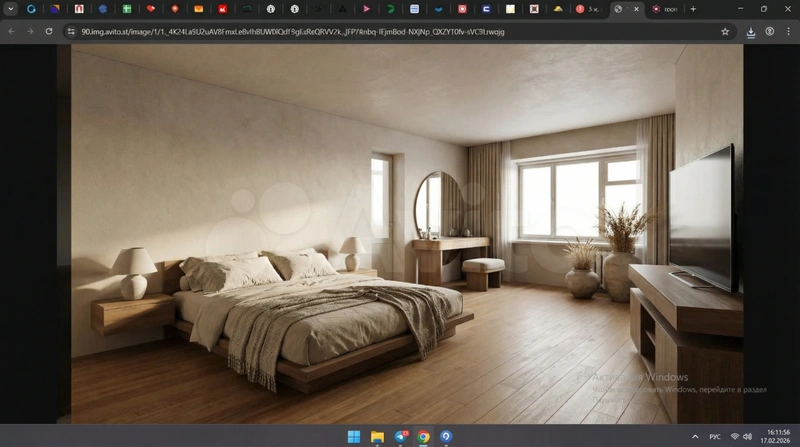Switch to the first browser tab
Viewport: 800px width, 447px height.
tap(31, 9)
